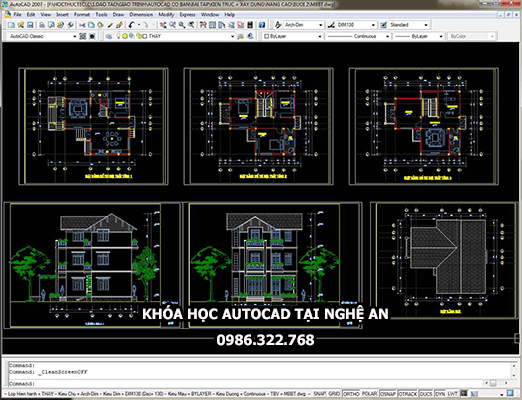
Task: Open the Tool Palettes icon
Action: tap(222, 25)
